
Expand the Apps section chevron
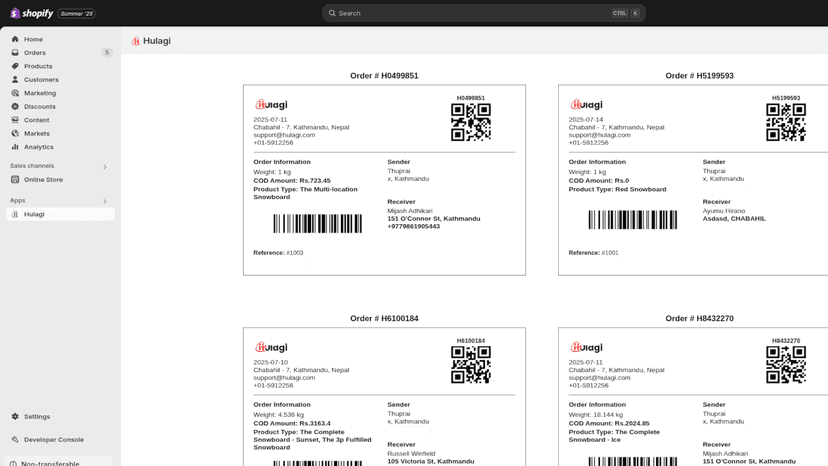(105, 201)
